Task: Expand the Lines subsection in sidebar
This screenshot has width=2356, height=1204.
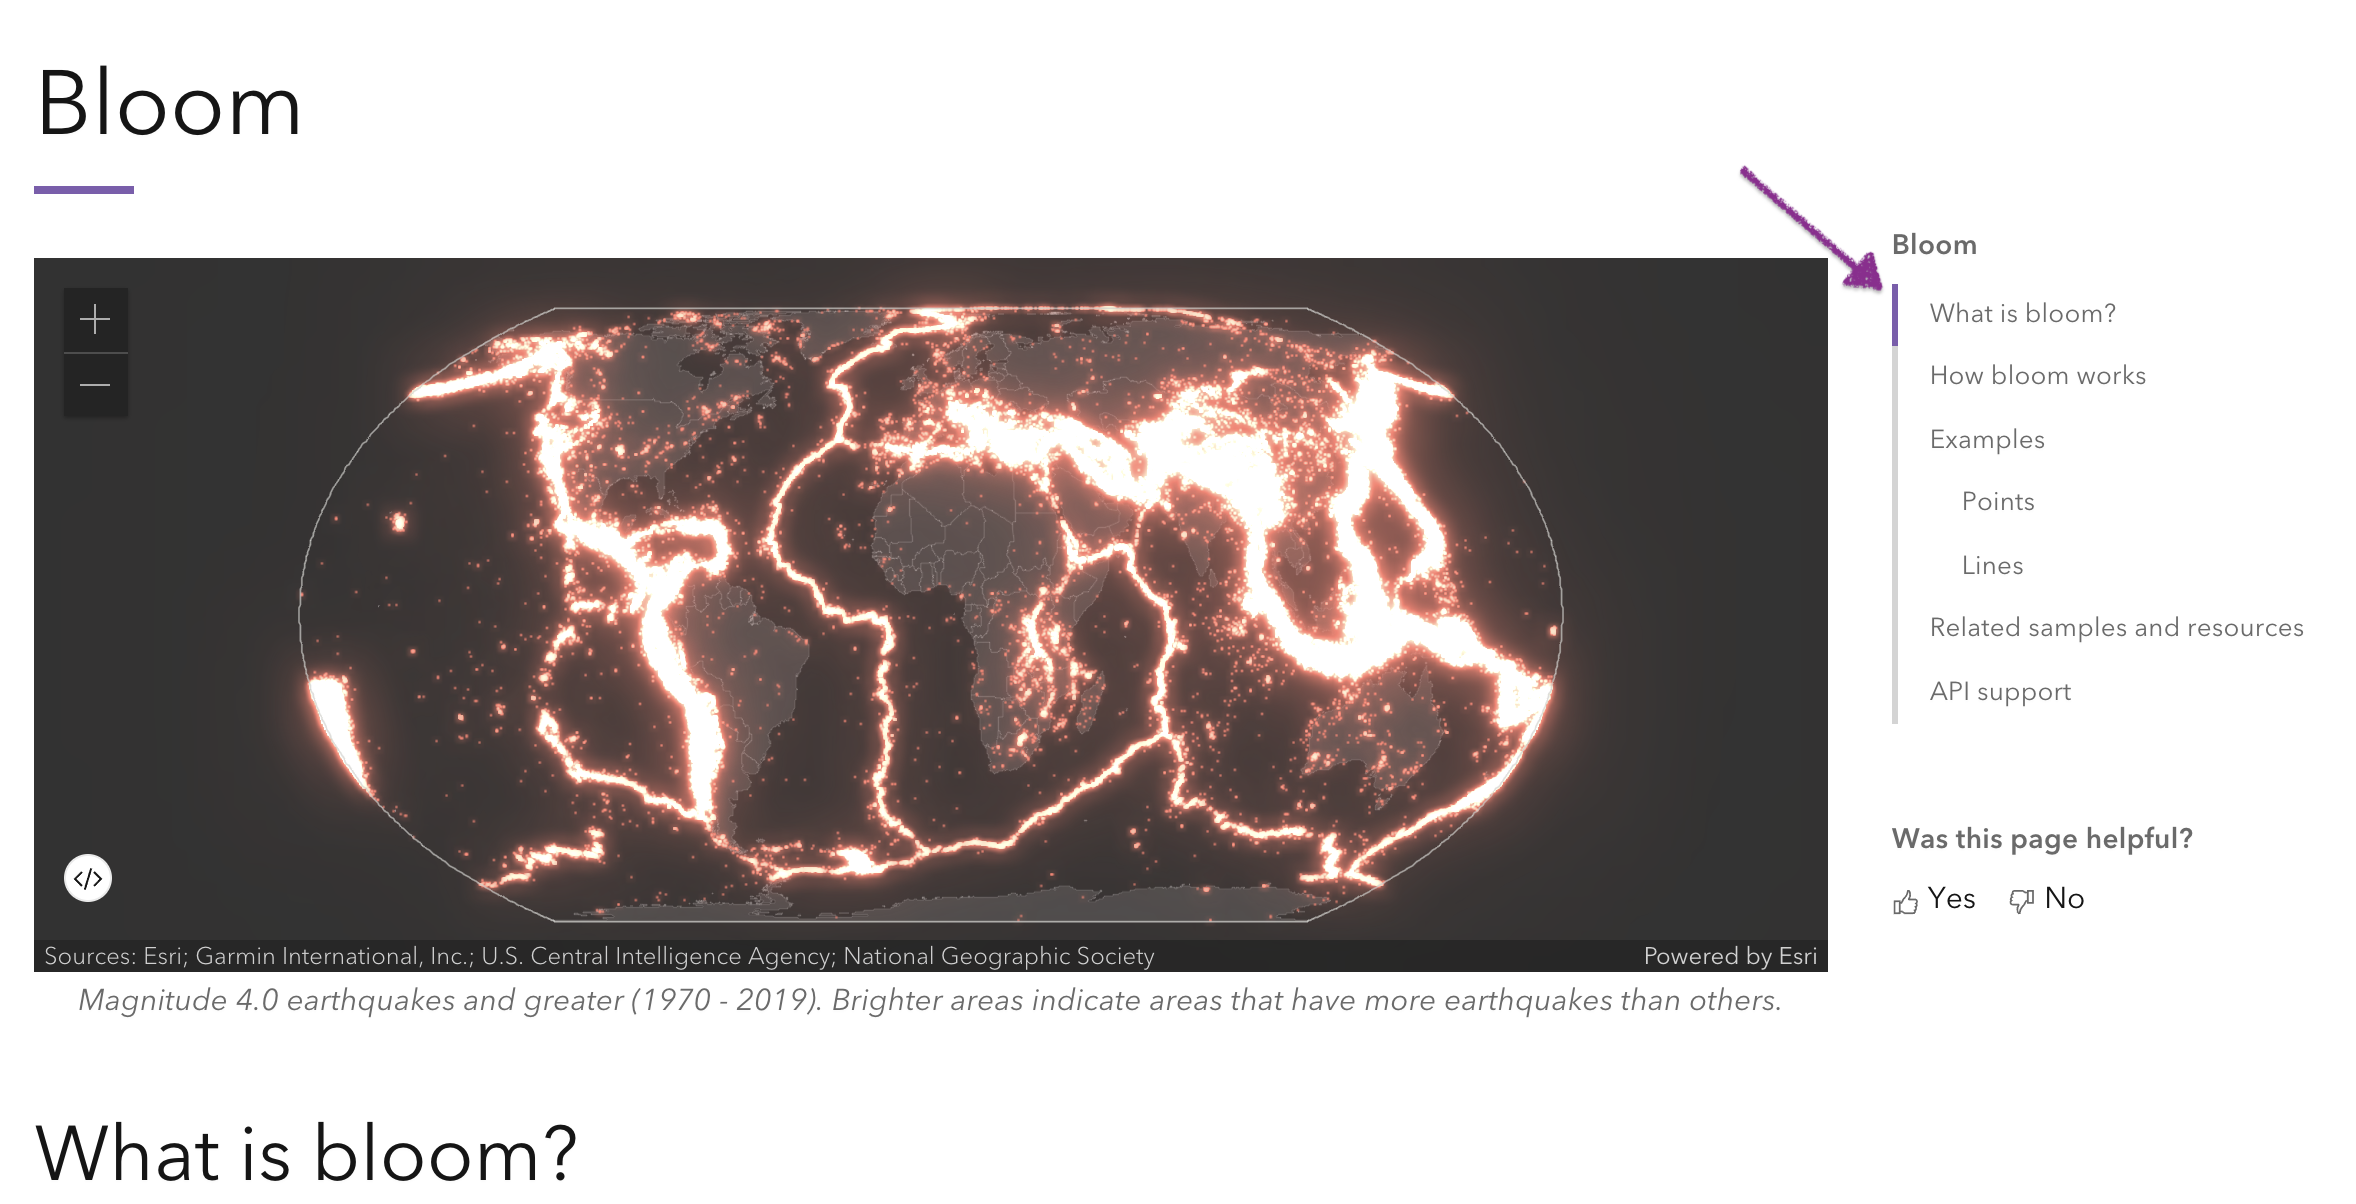Action: pyautogui.click(x=1992, y=564)
